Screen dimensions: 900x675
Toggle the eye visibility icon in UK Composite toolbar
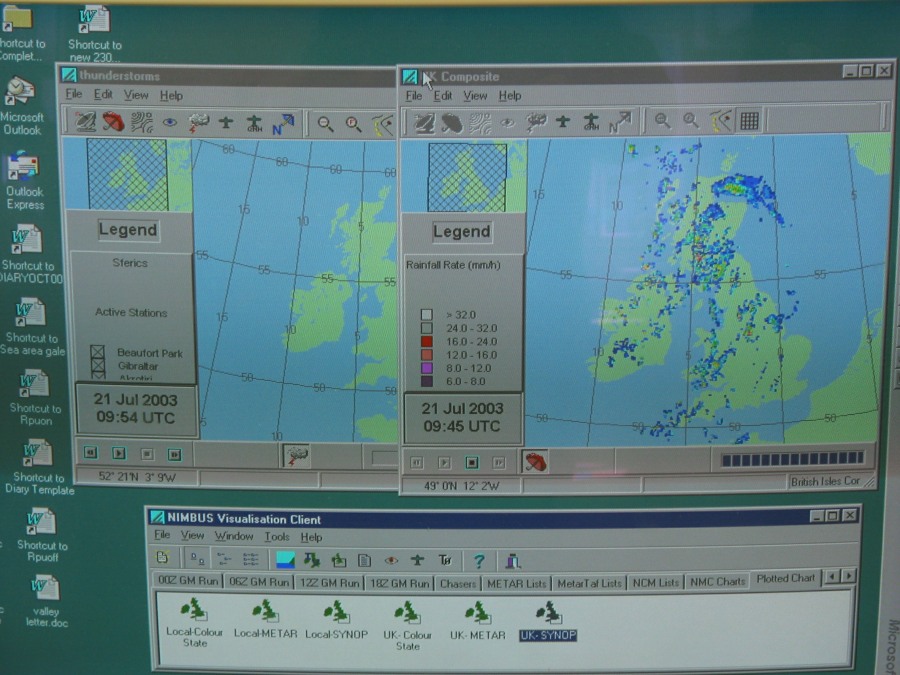[508, 122]
